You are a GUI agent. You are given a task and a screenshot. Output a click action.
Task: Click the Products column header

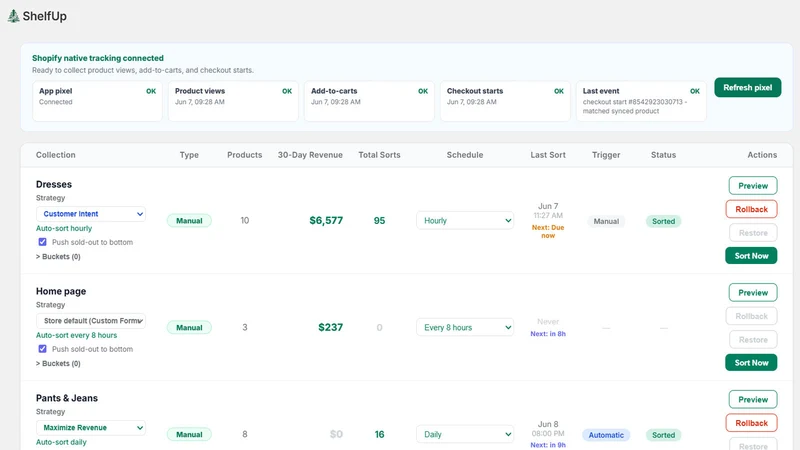click(x=244, y=155)
